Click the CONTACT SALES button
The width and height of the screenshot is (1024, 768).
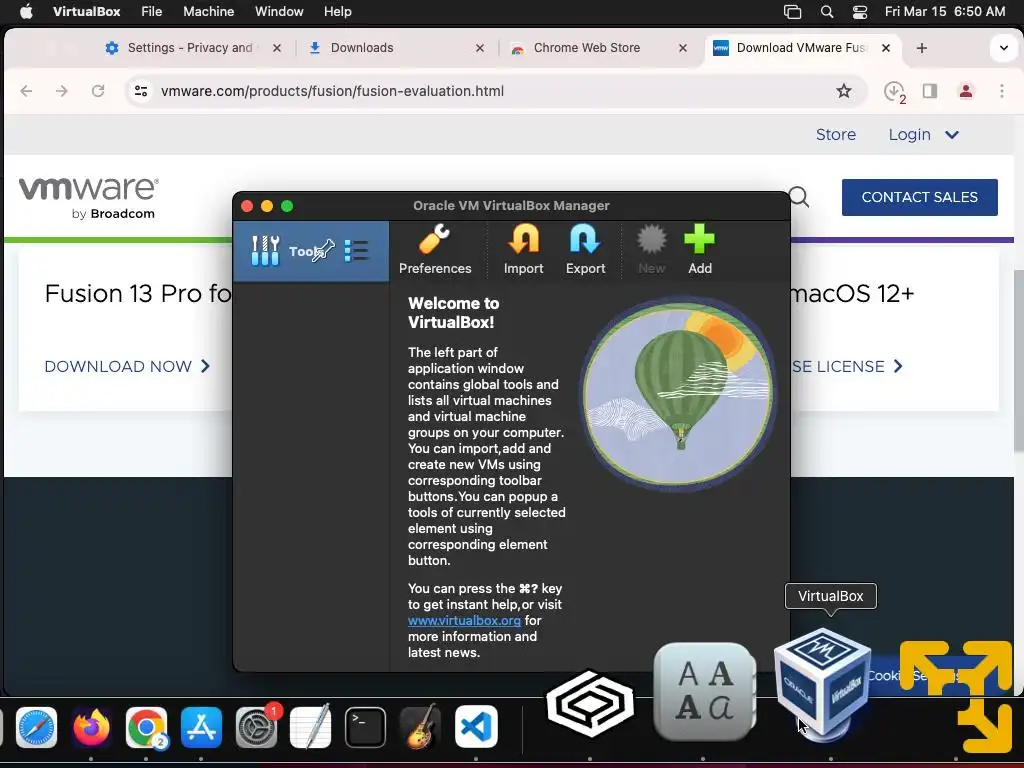(920, 197)
